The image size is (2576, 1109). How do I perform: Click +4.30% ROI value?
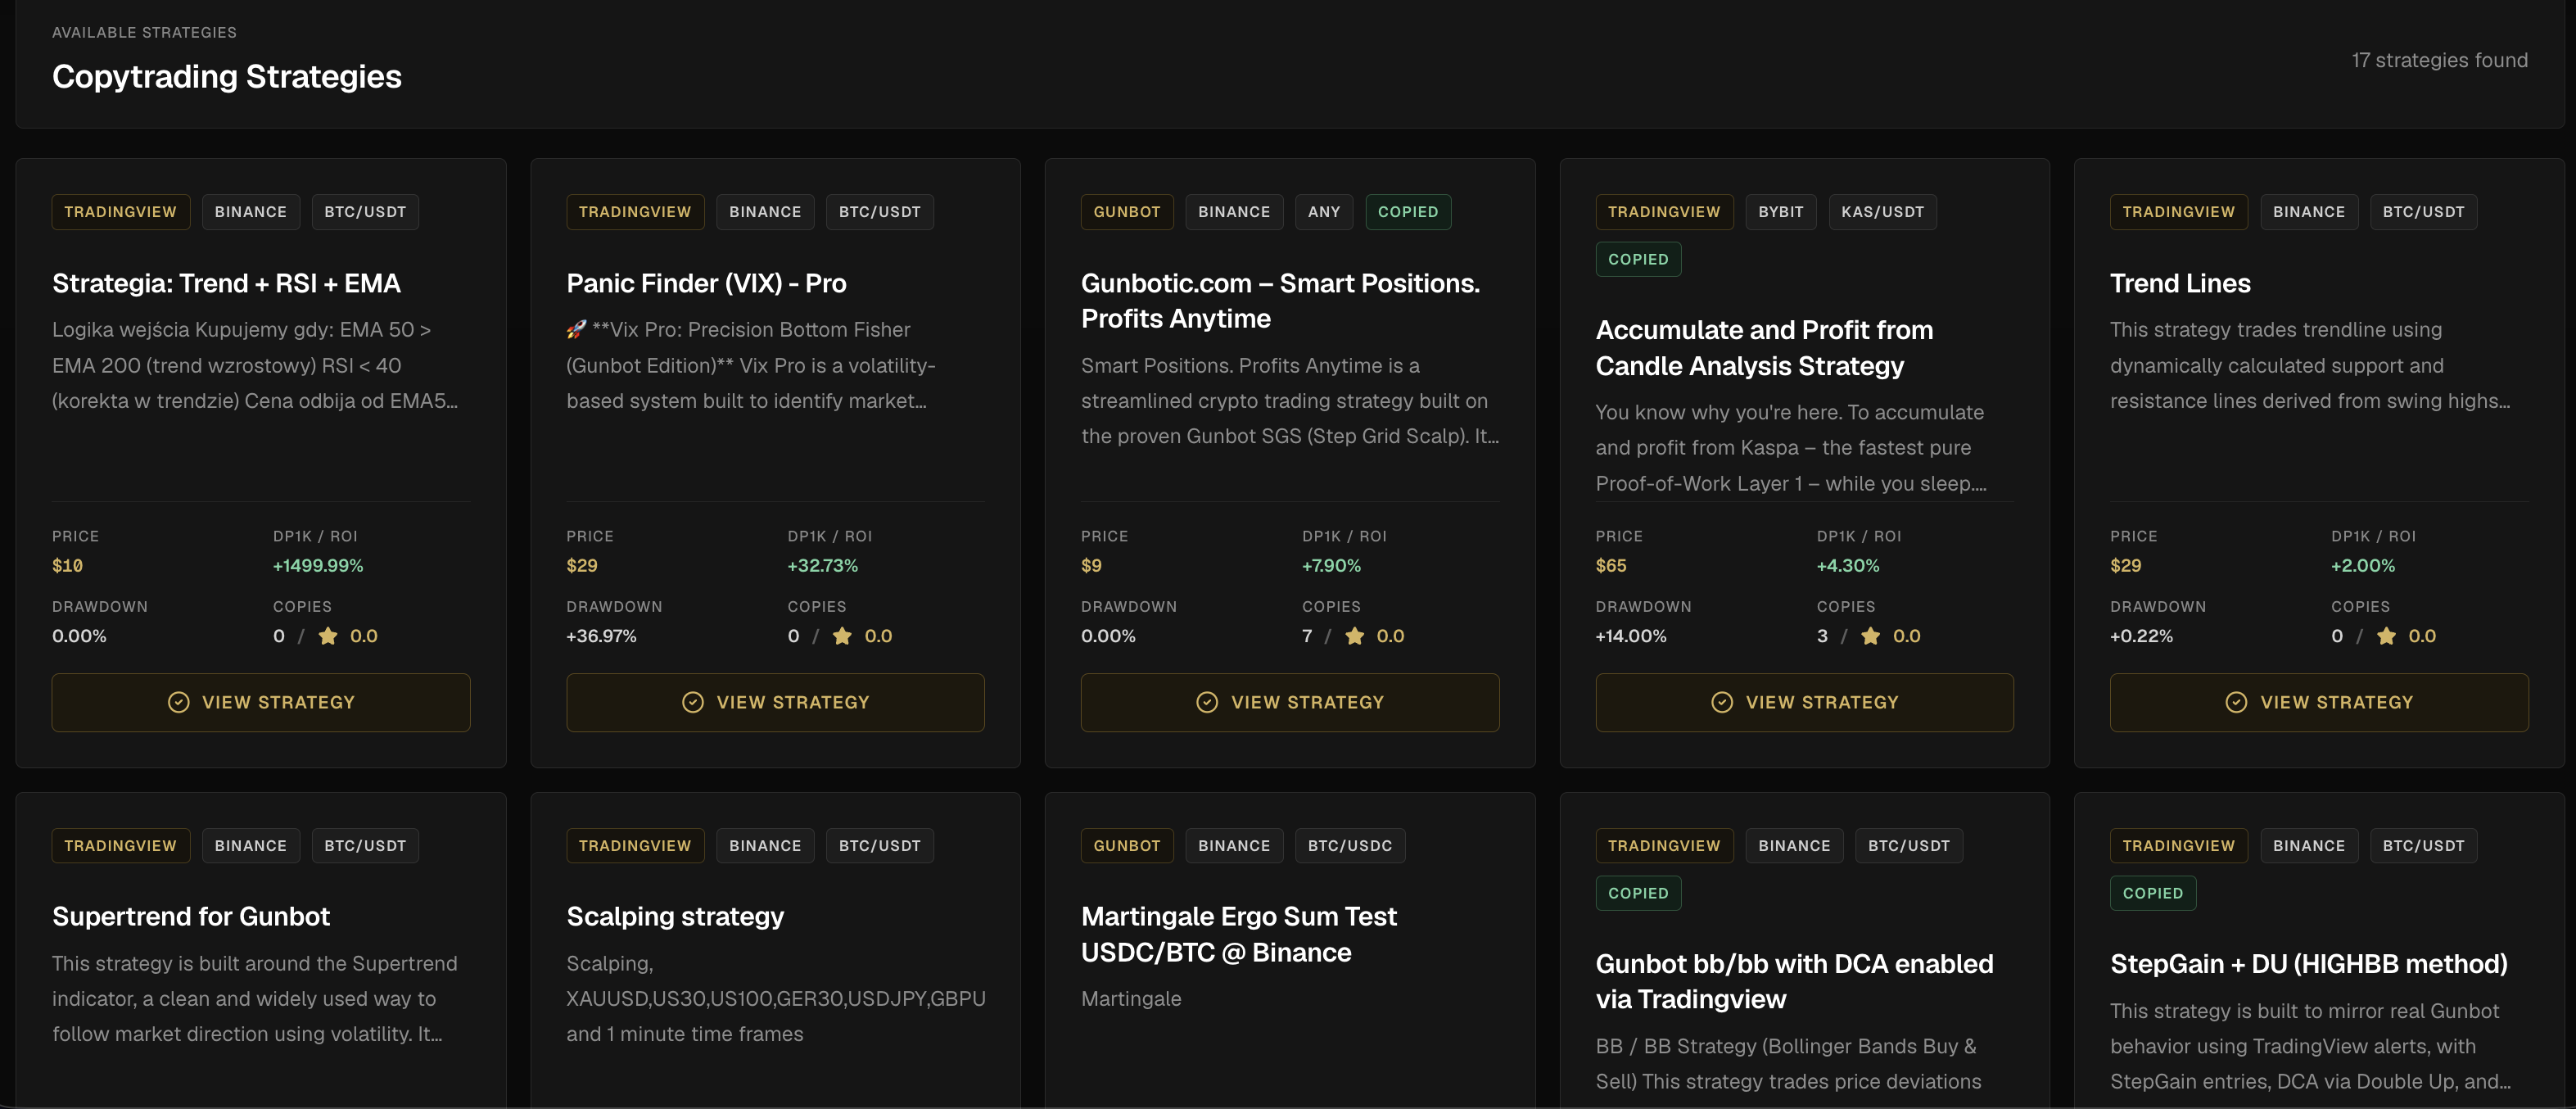[x=1847, y=565]
